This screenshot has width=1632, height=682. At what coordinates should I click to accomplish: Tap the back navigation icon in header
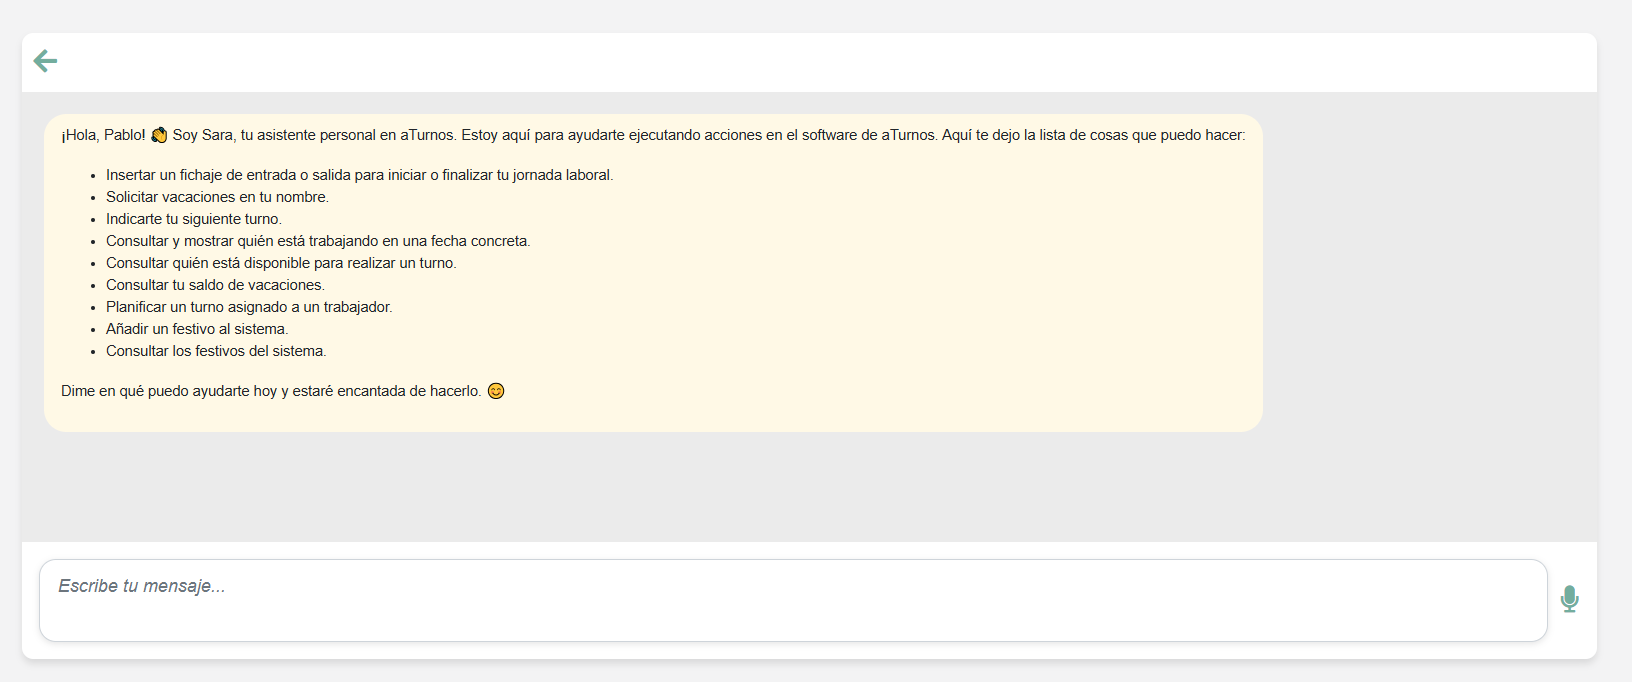coord(45,61)
